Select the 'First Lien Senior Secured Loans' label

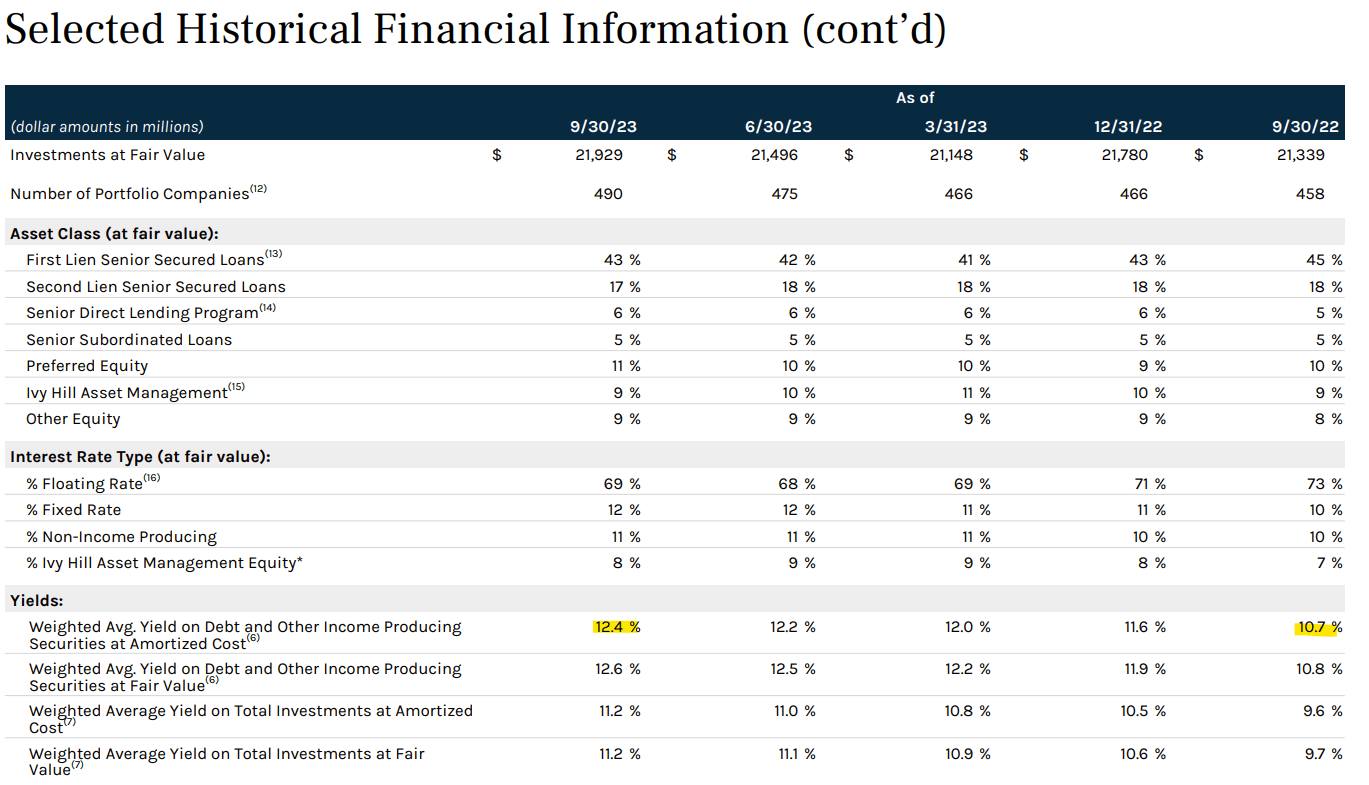click(x=147, y=259)
